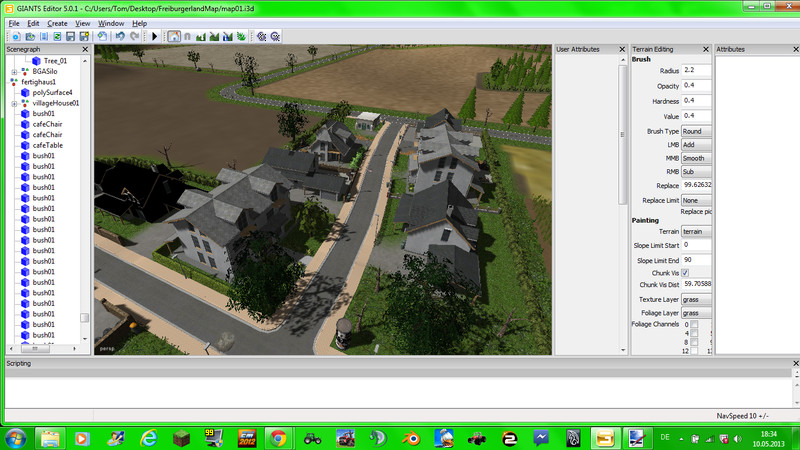Open the MMB action dropdown

coord(696,158)
